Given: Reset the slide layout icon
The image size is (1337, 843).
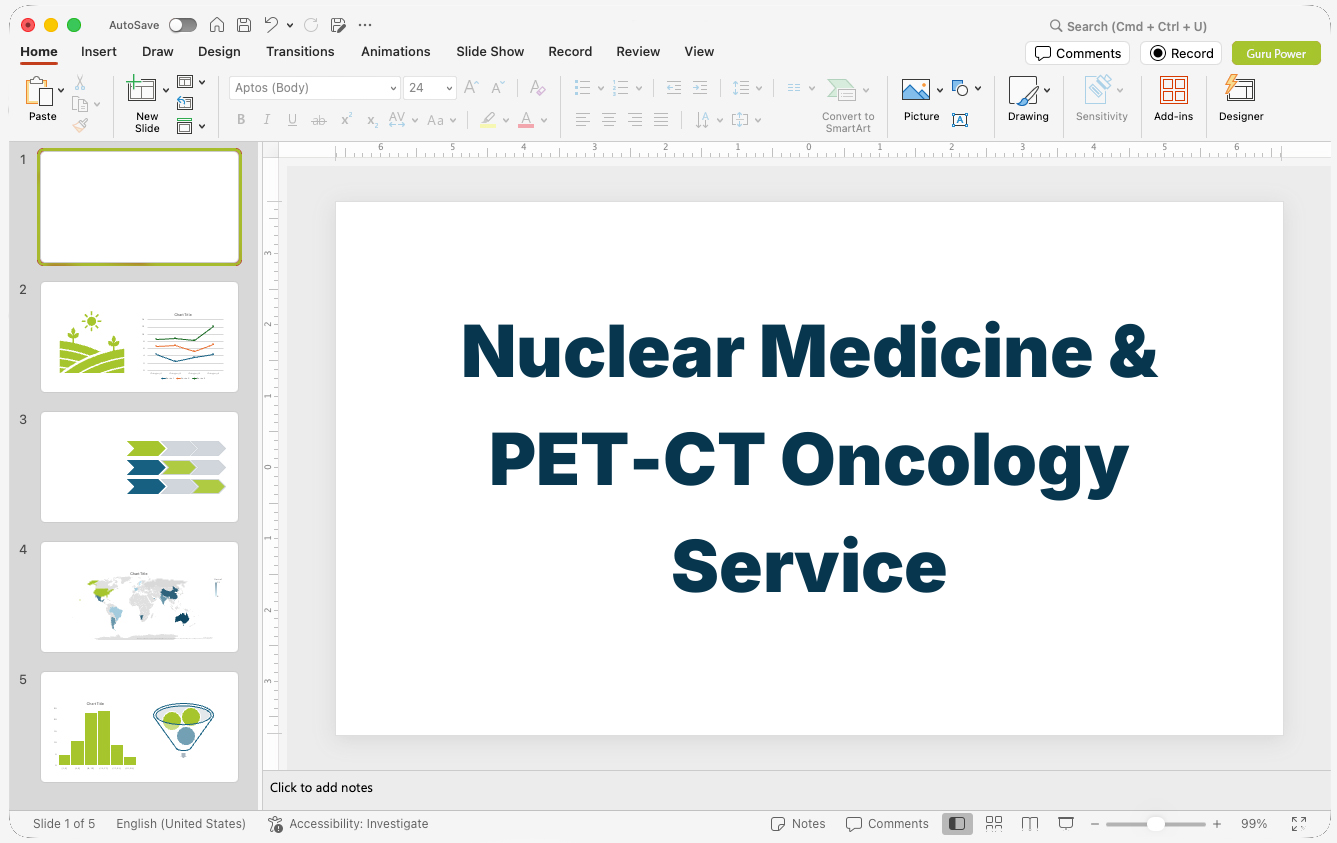Looking at the screenshot, I should (185, 103).
